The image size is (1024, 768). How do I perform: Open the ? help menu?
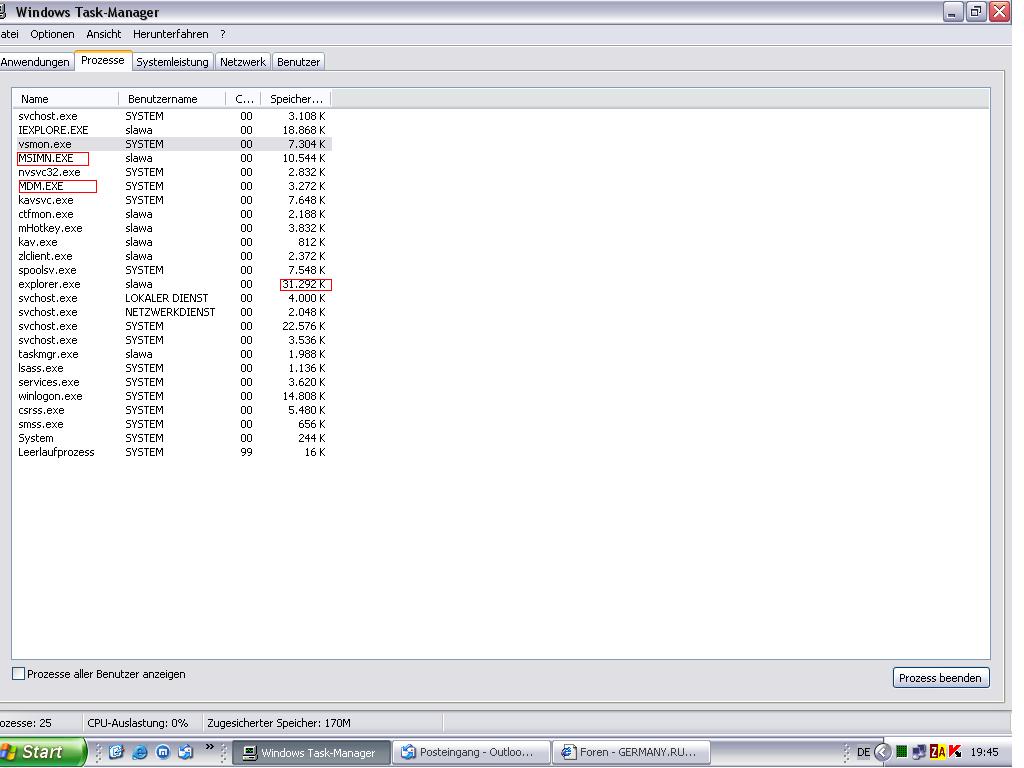click(223, 34)
